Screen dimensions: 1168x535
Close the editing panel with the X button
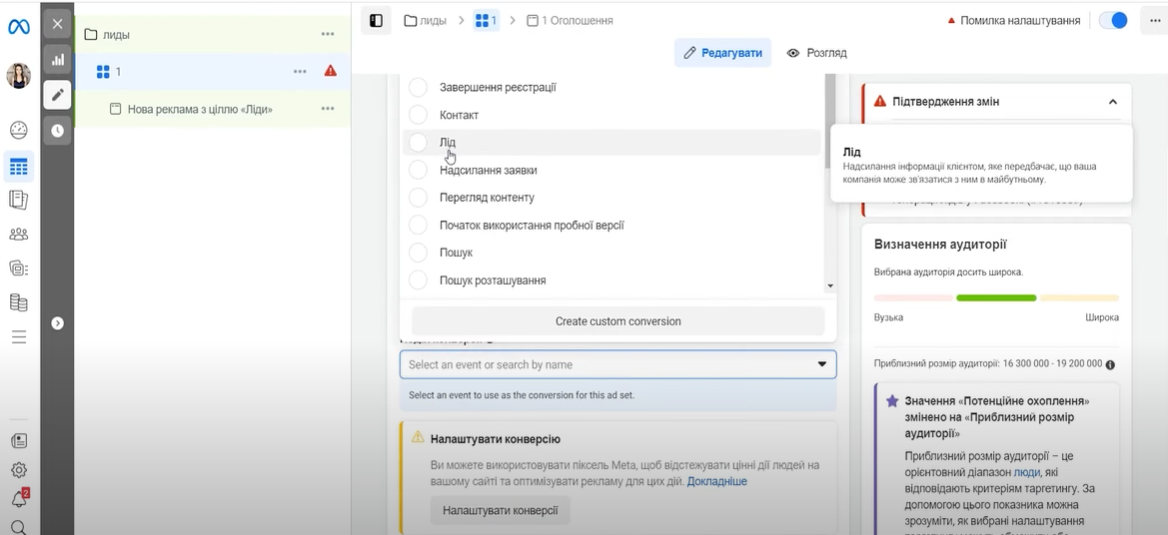[x=57, y=24]
